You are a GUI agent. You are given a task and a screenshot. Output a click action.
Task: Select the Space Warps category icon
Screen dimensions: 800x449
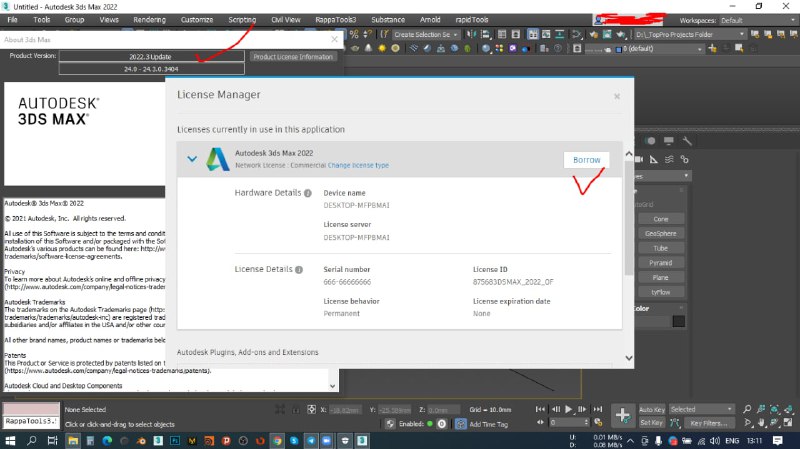click(669, 160)
